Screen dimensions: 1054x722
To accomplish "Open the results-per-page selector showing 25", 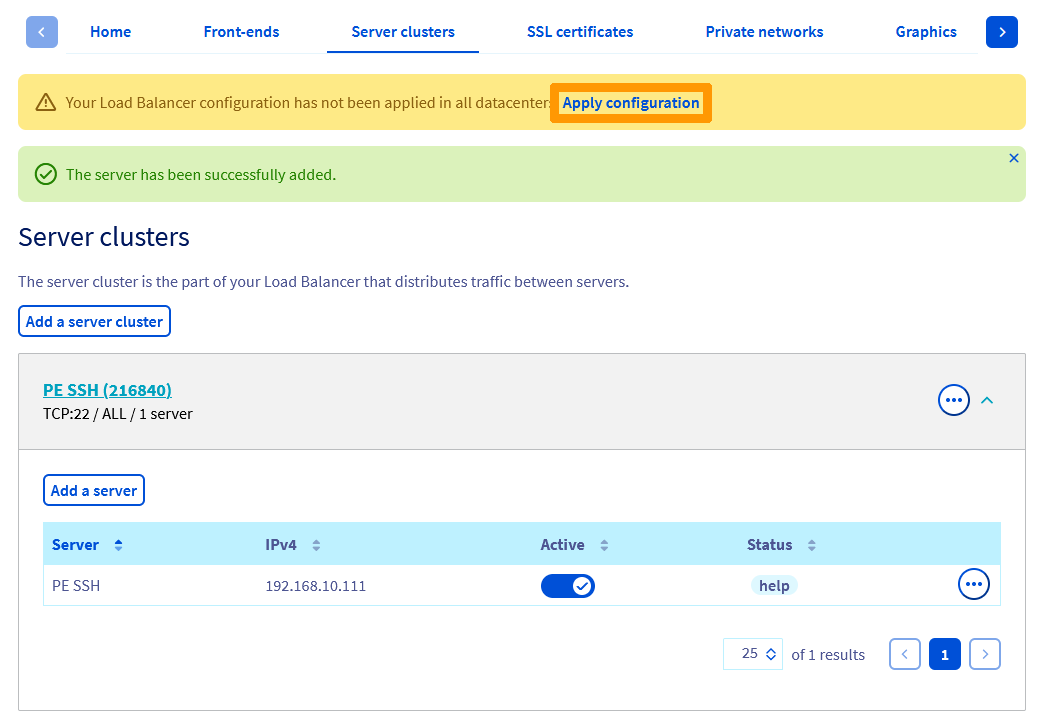I will pyautogui.click(x=752, y=654).
